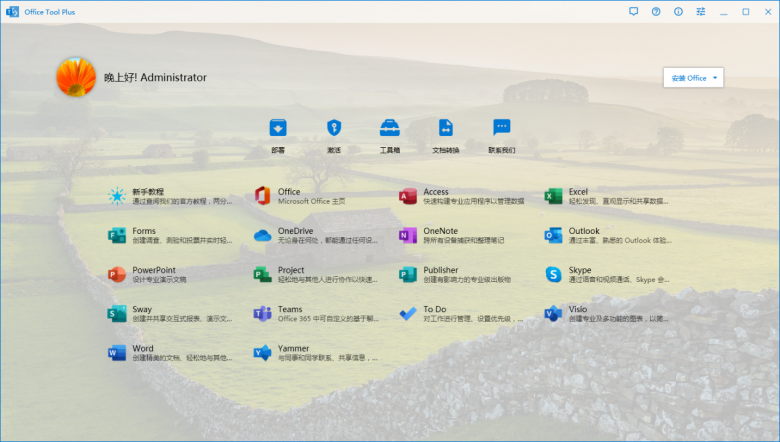Open the feedback chat icon in title bar
Image resolution: width=780 pixels, height=442 pixels.
[x=633, y=11]
